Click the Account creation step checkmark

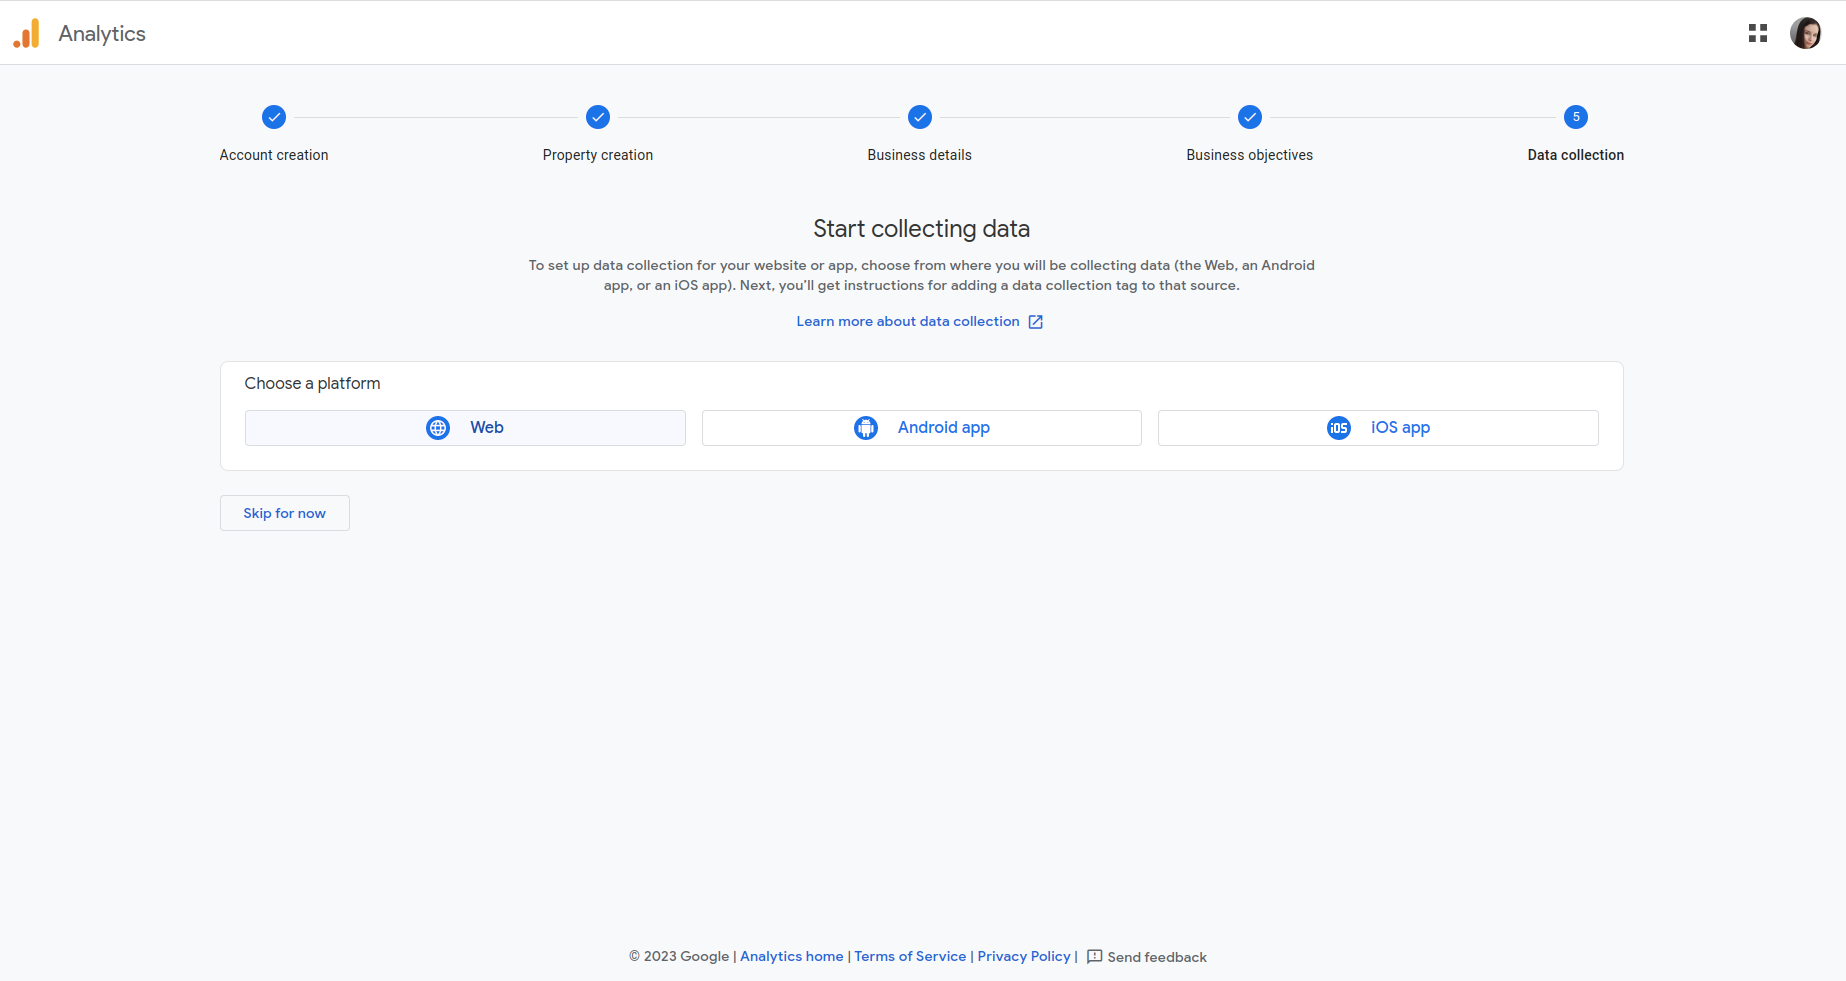tap(274, 117)
